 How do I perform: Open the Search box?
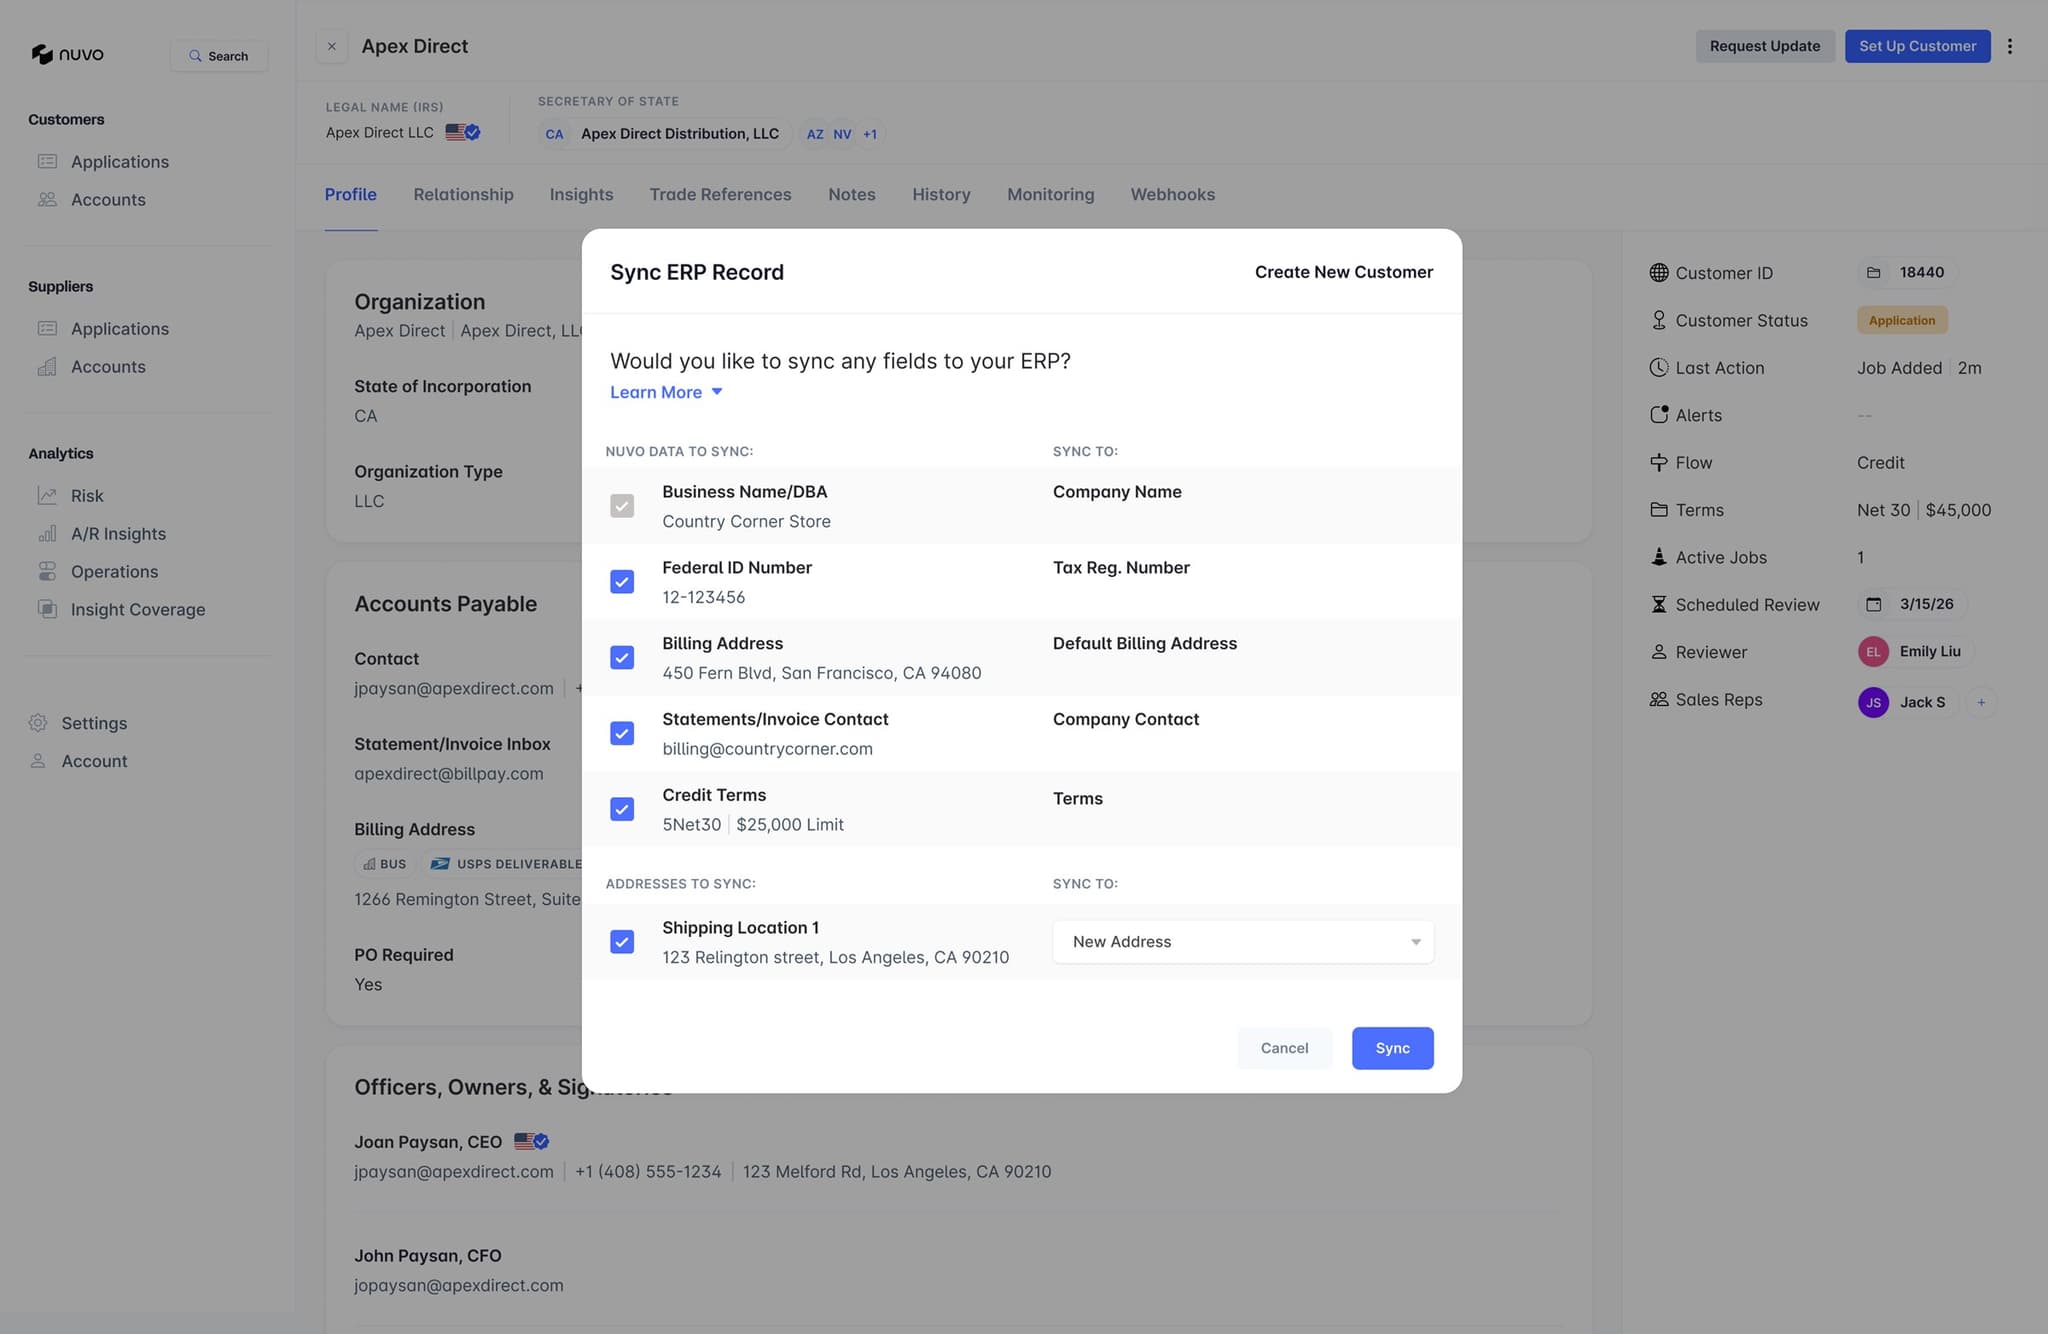pos(219,56)
